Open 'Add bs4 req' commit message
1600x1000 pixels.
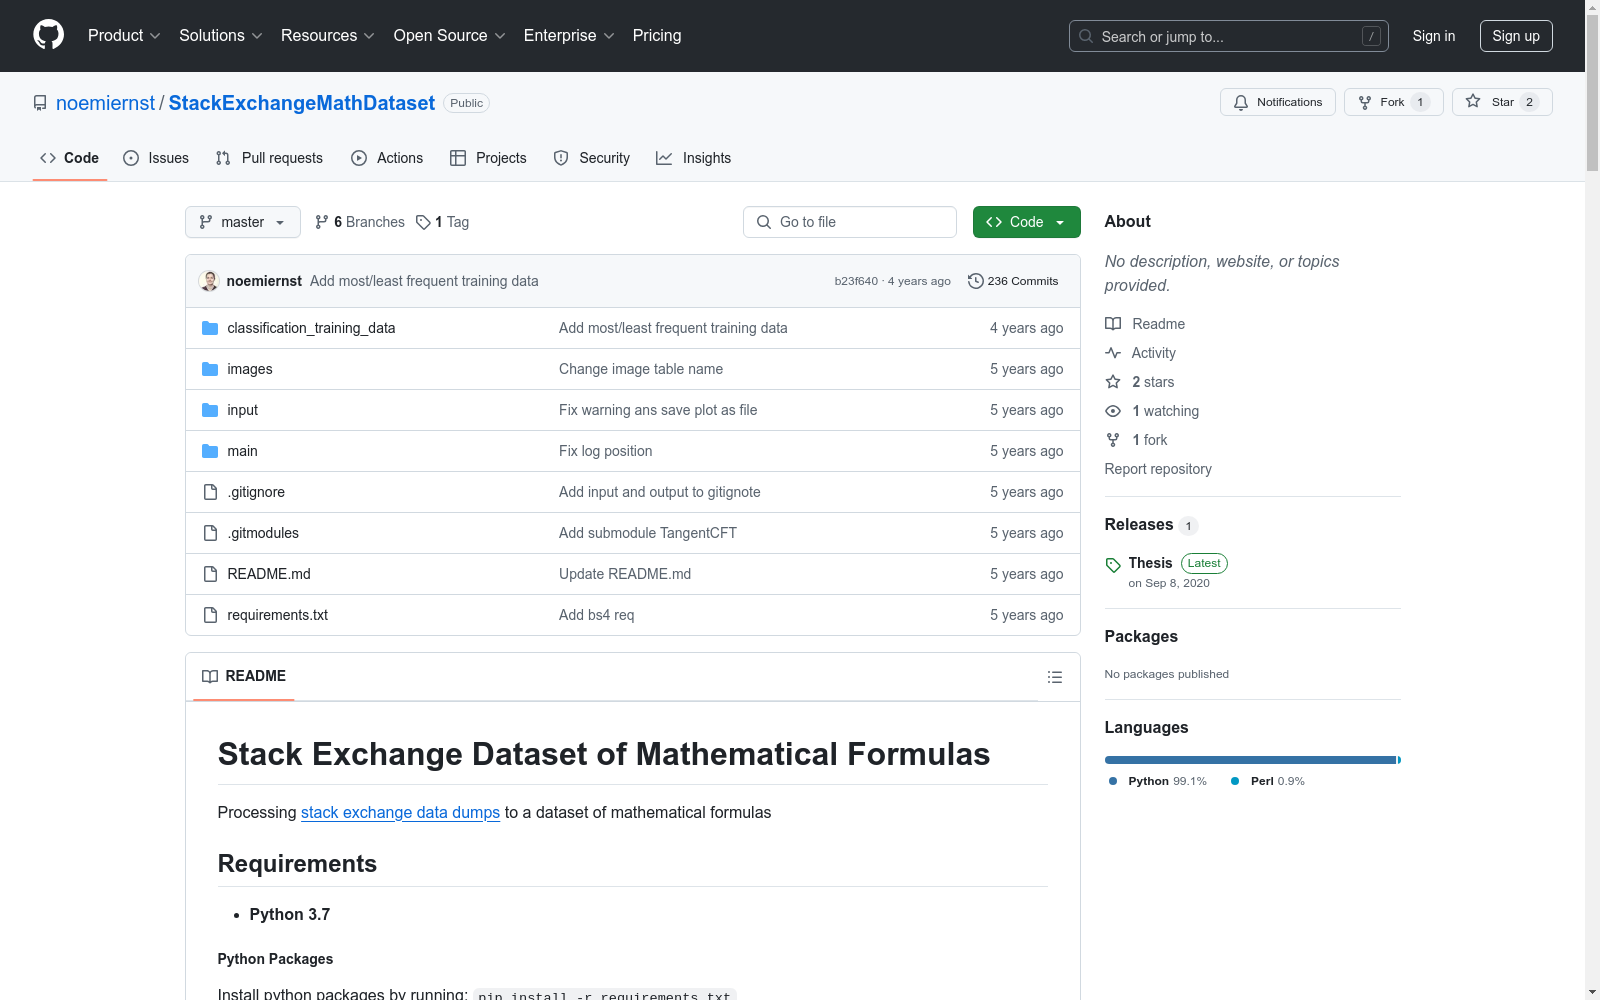pos(597,615)
